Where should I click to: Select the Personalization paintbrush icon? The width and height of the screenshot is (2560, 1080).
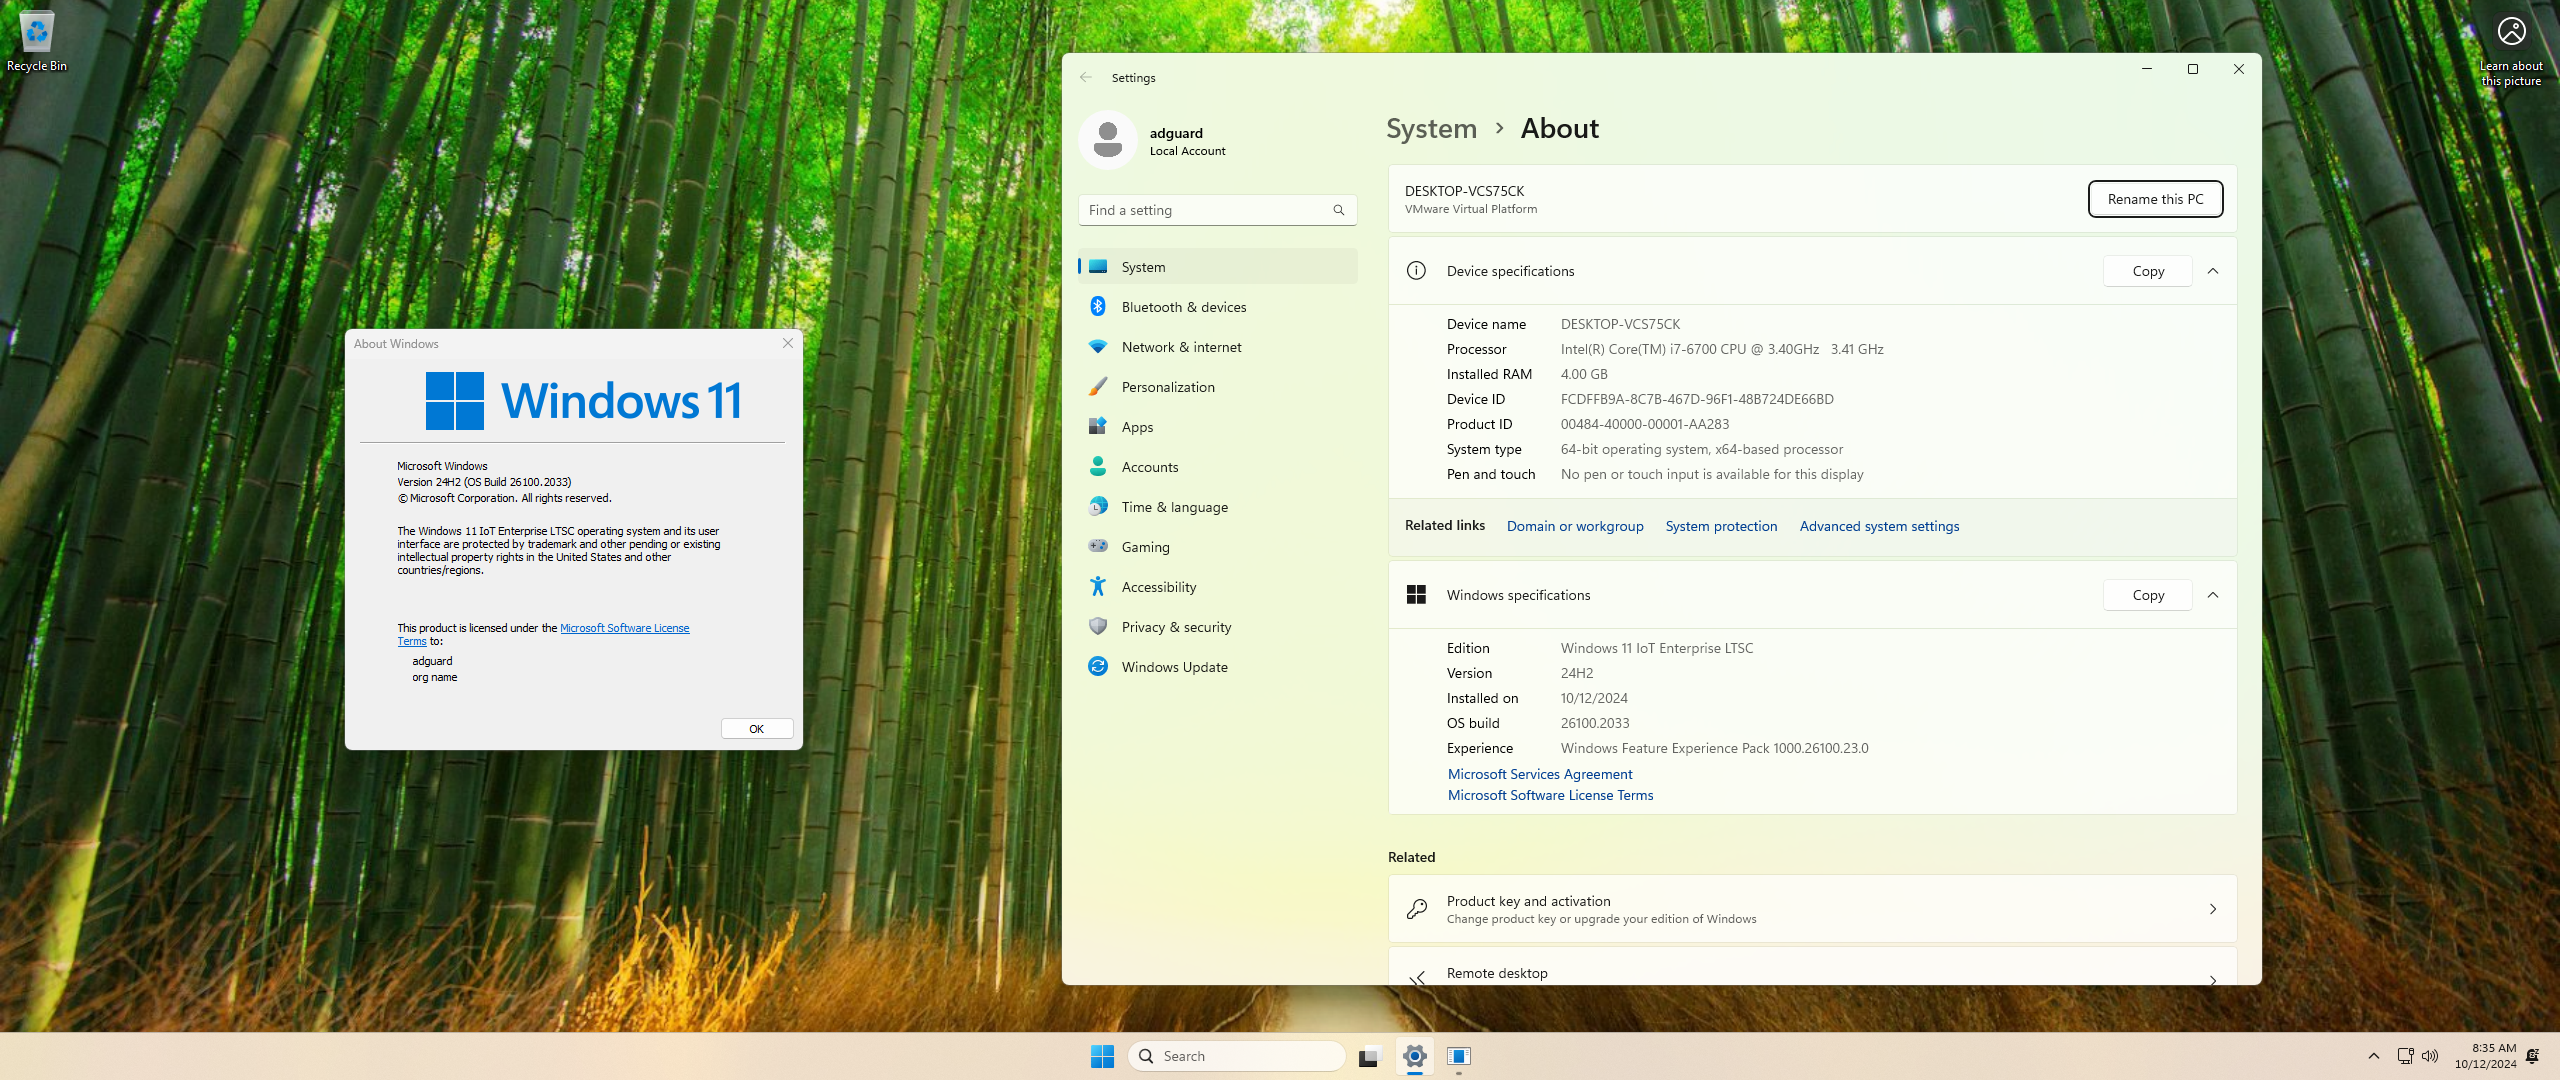1098,387
